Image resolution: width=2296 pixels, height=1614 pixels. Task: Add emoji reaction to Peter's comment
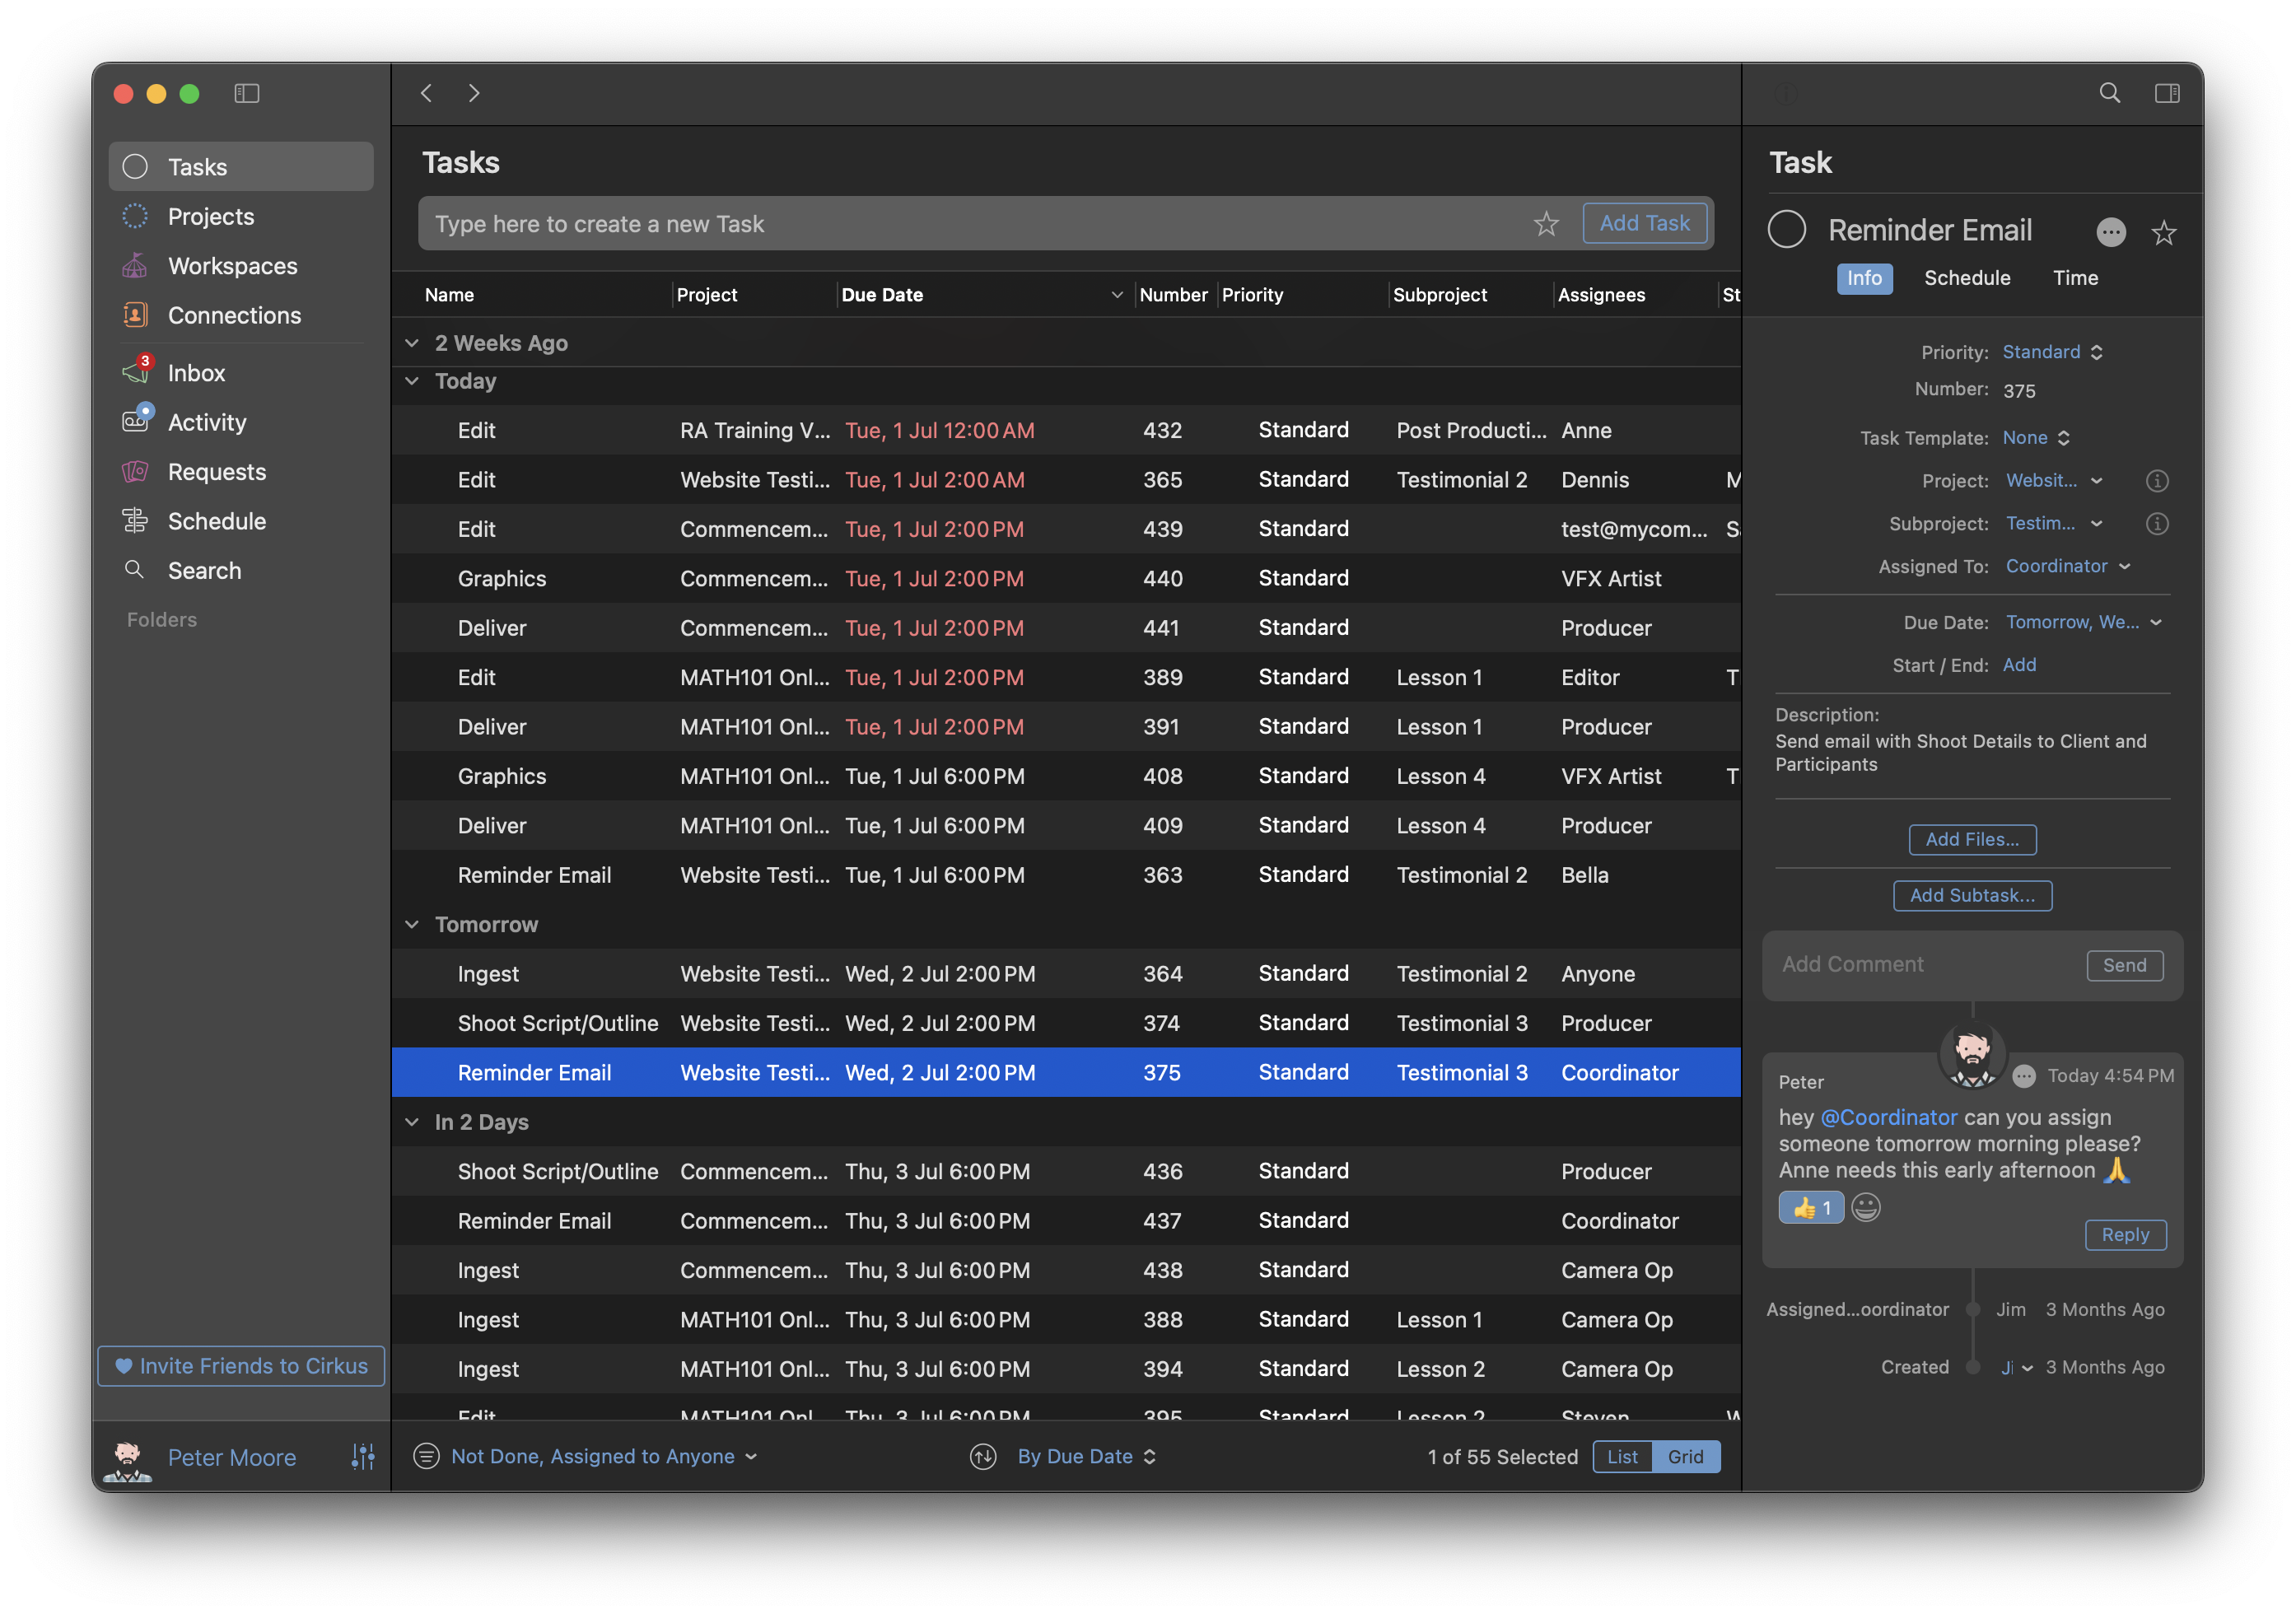pos(1865,1208)
